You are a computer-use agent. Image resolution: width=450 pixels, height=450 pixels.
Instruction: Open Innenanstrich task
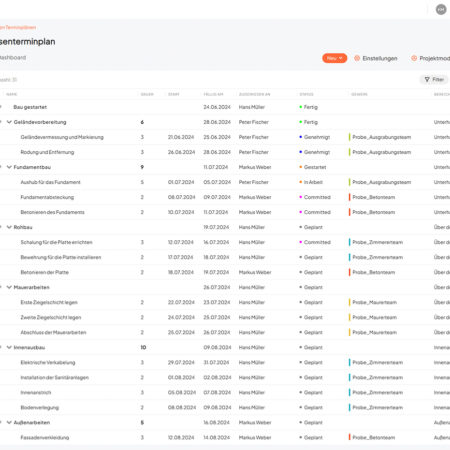click(x=36, y=392)
